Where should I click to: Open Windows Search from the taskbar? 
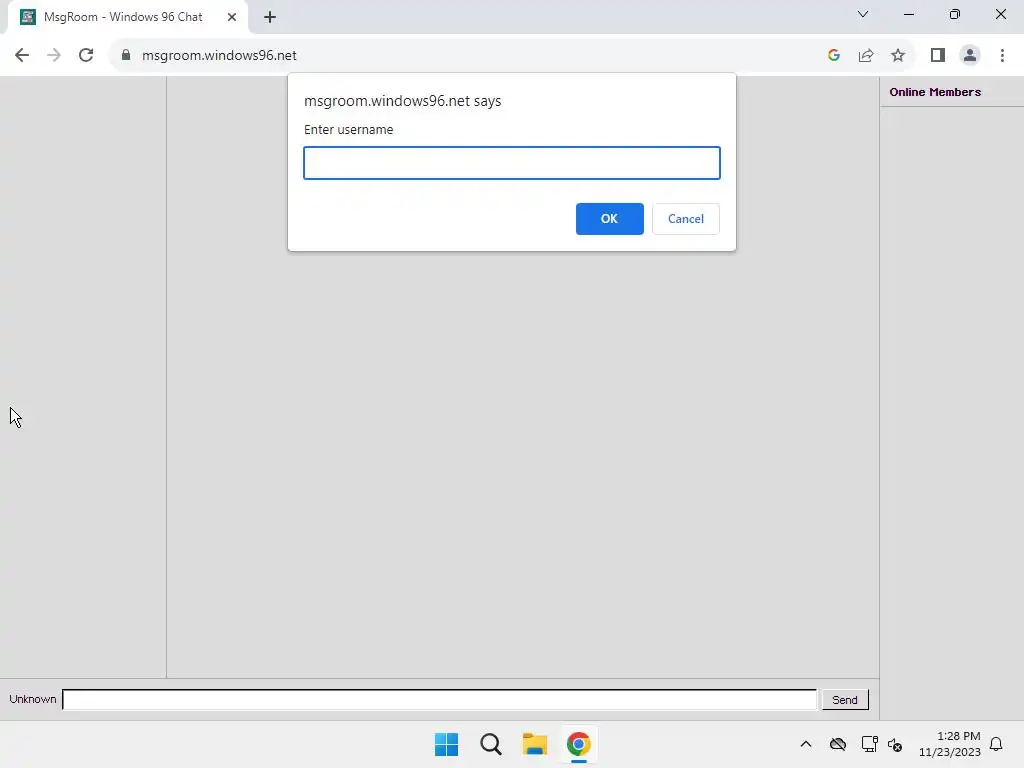pyautogui.click(x=490, y=744)
